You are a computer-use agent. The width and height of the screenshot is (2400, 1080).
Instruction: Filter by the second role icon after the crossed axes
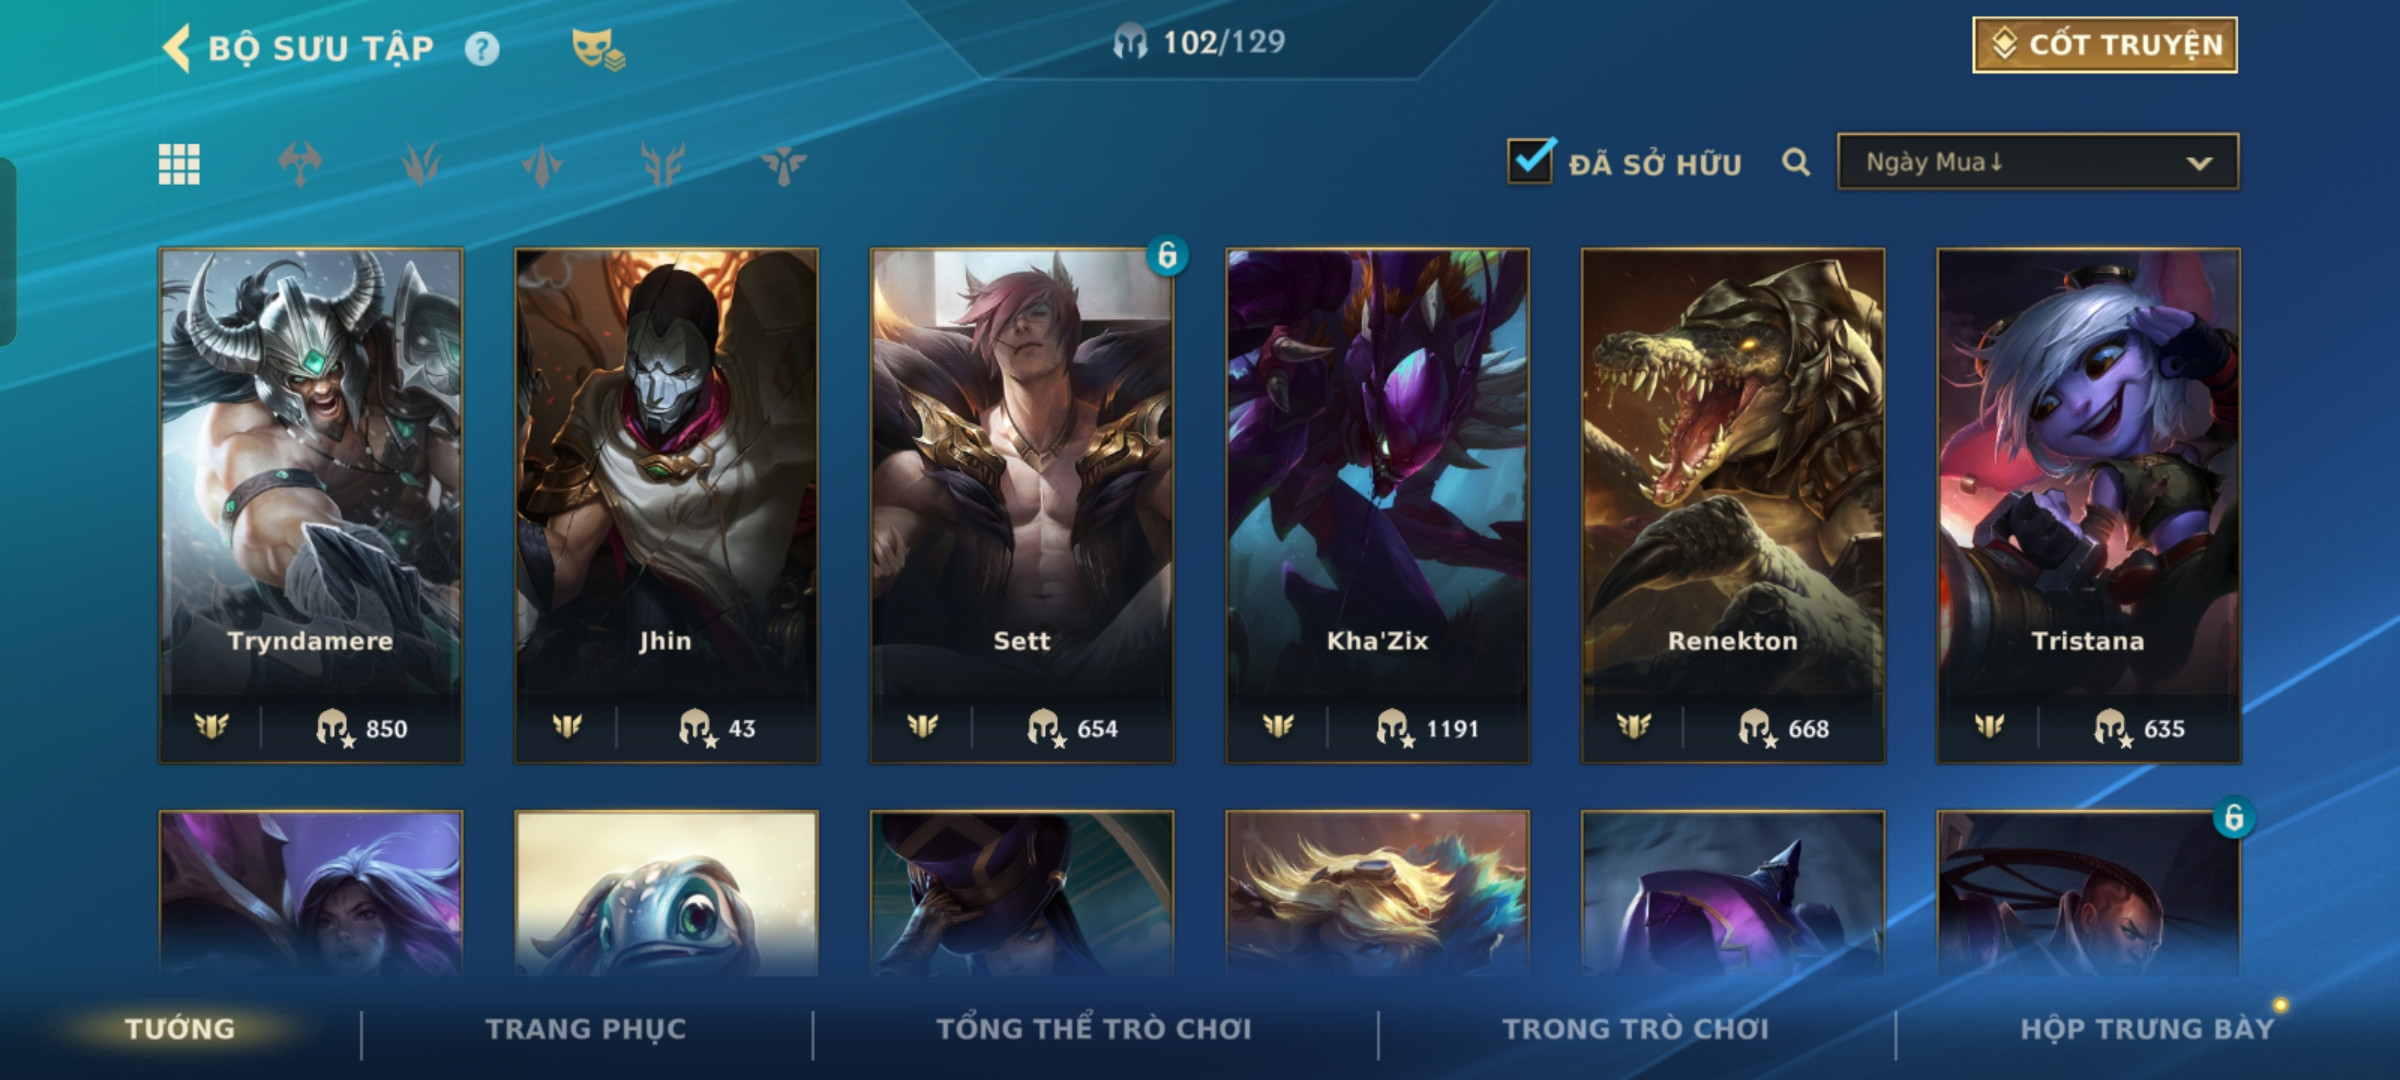[x=421, y=164]
